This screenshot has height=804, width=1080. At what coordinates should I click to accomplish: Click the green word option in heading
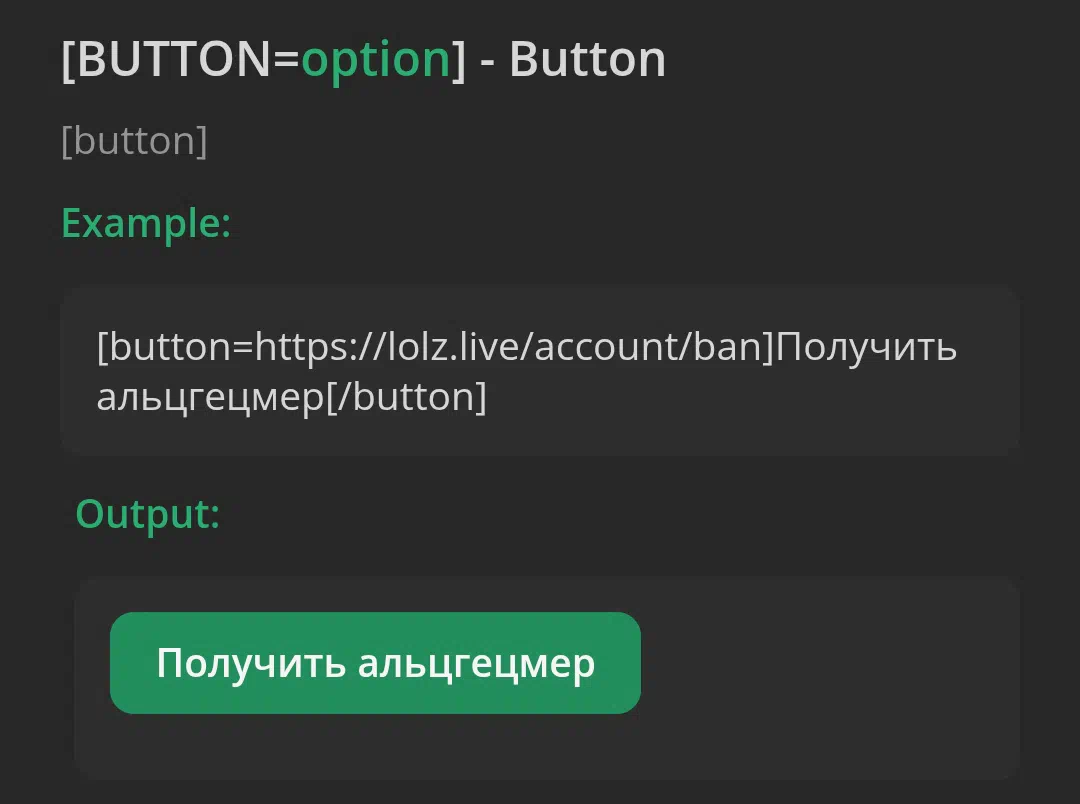click(376, 60)
